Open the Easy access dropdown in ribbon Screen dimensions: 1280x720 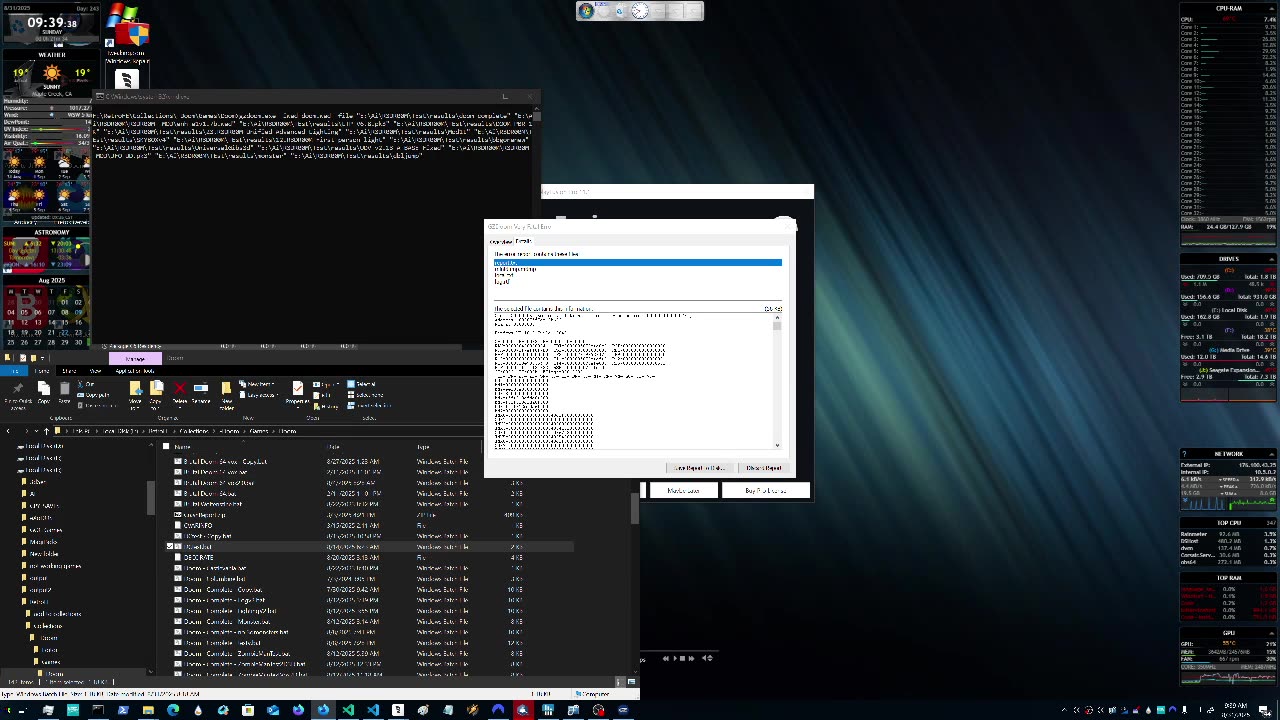pyautogui.click(x=259, y=395)
